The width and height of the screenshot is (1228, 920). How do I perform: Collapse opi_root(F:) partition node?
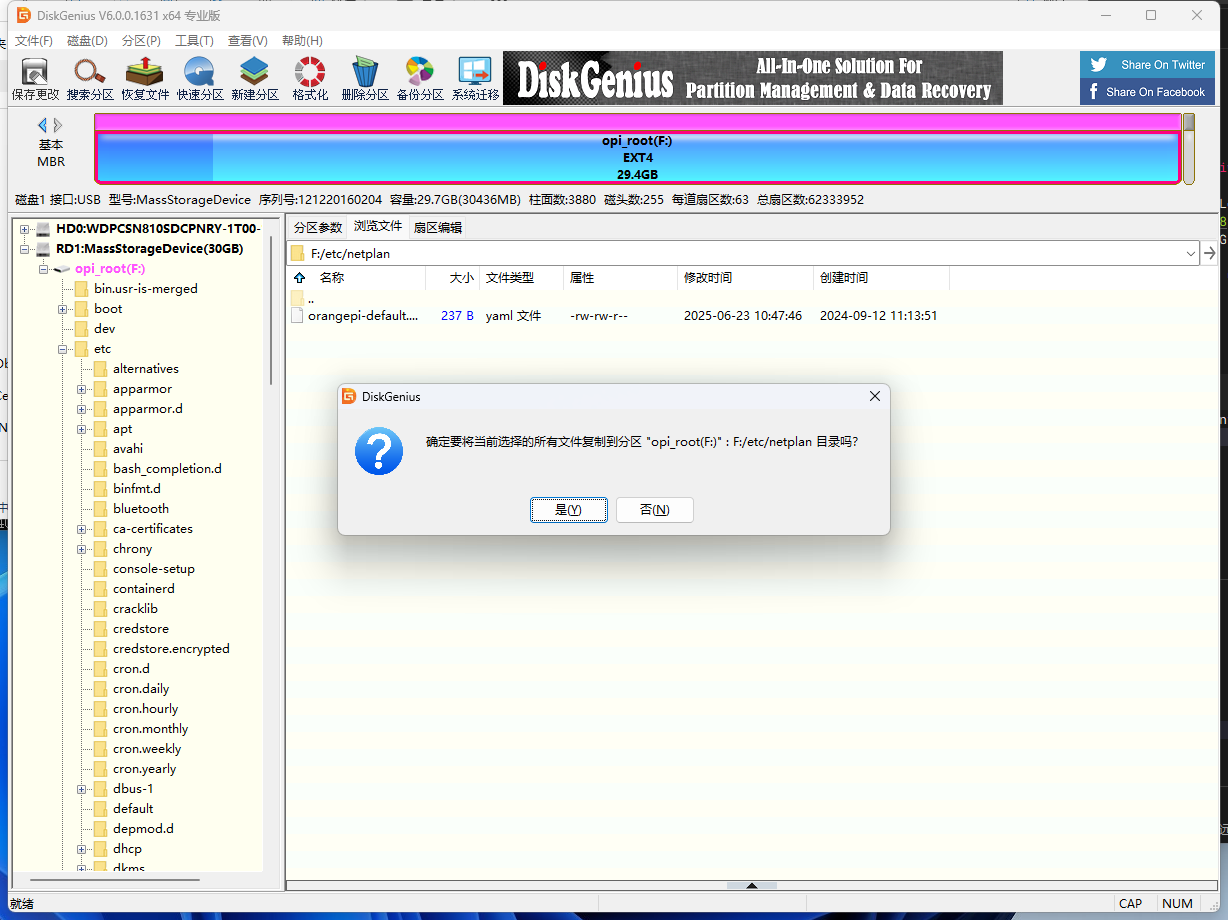pos(43,269)
